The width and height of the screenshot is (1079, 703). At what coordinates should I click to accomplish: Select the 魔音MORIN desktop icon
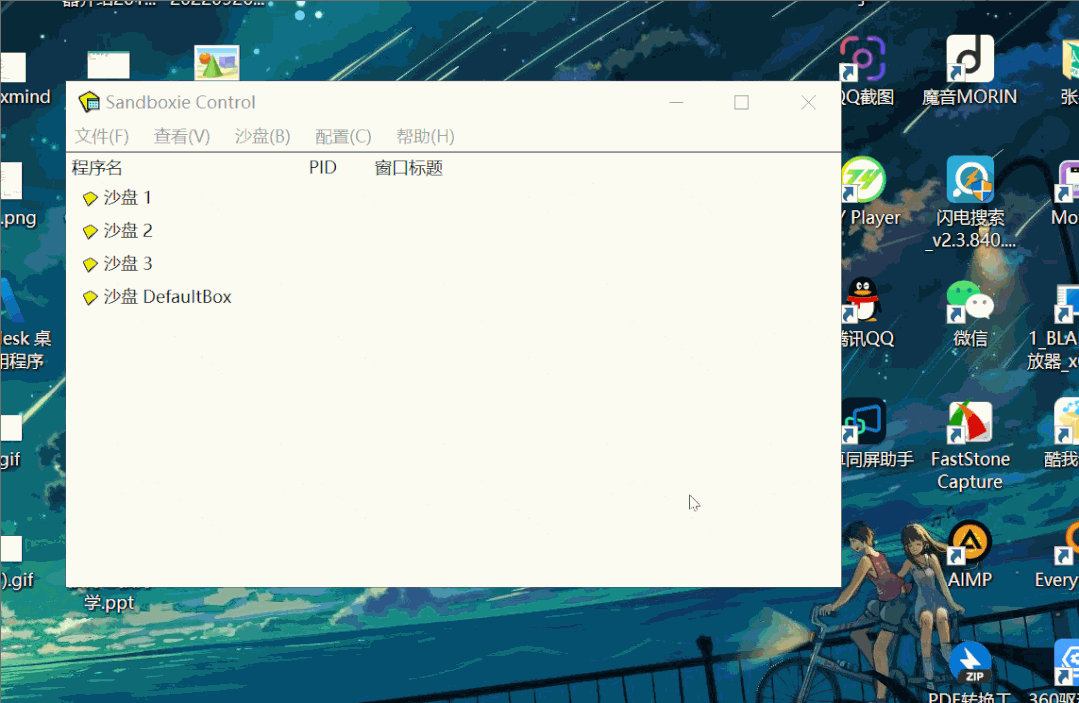[969, 72]
